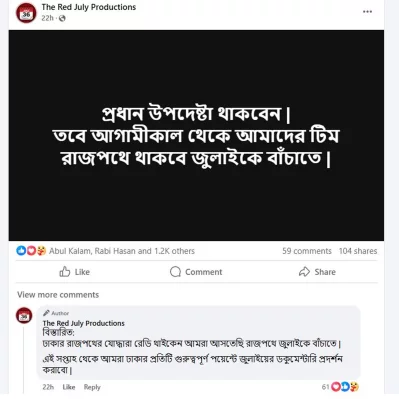Open Abul Kalam, Rabi Hasan likes list
Screen dimensions: 399x399
tap(122, 251)
